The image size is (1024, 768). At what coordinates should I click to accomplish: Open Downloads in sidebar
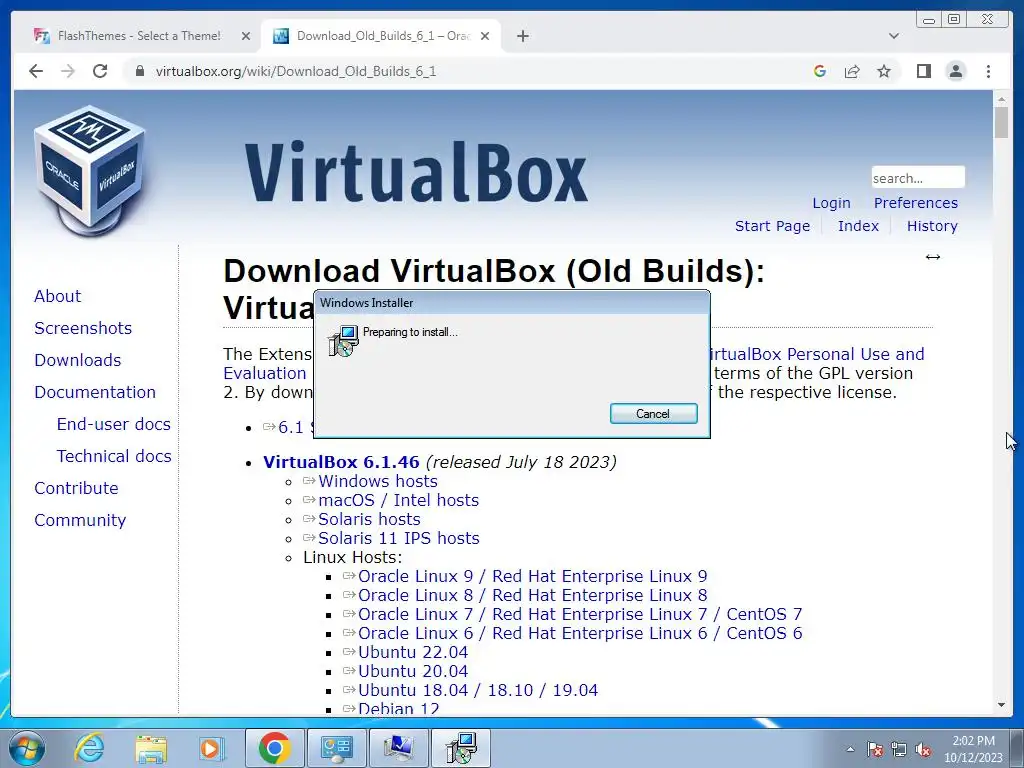tap(78, 360)
